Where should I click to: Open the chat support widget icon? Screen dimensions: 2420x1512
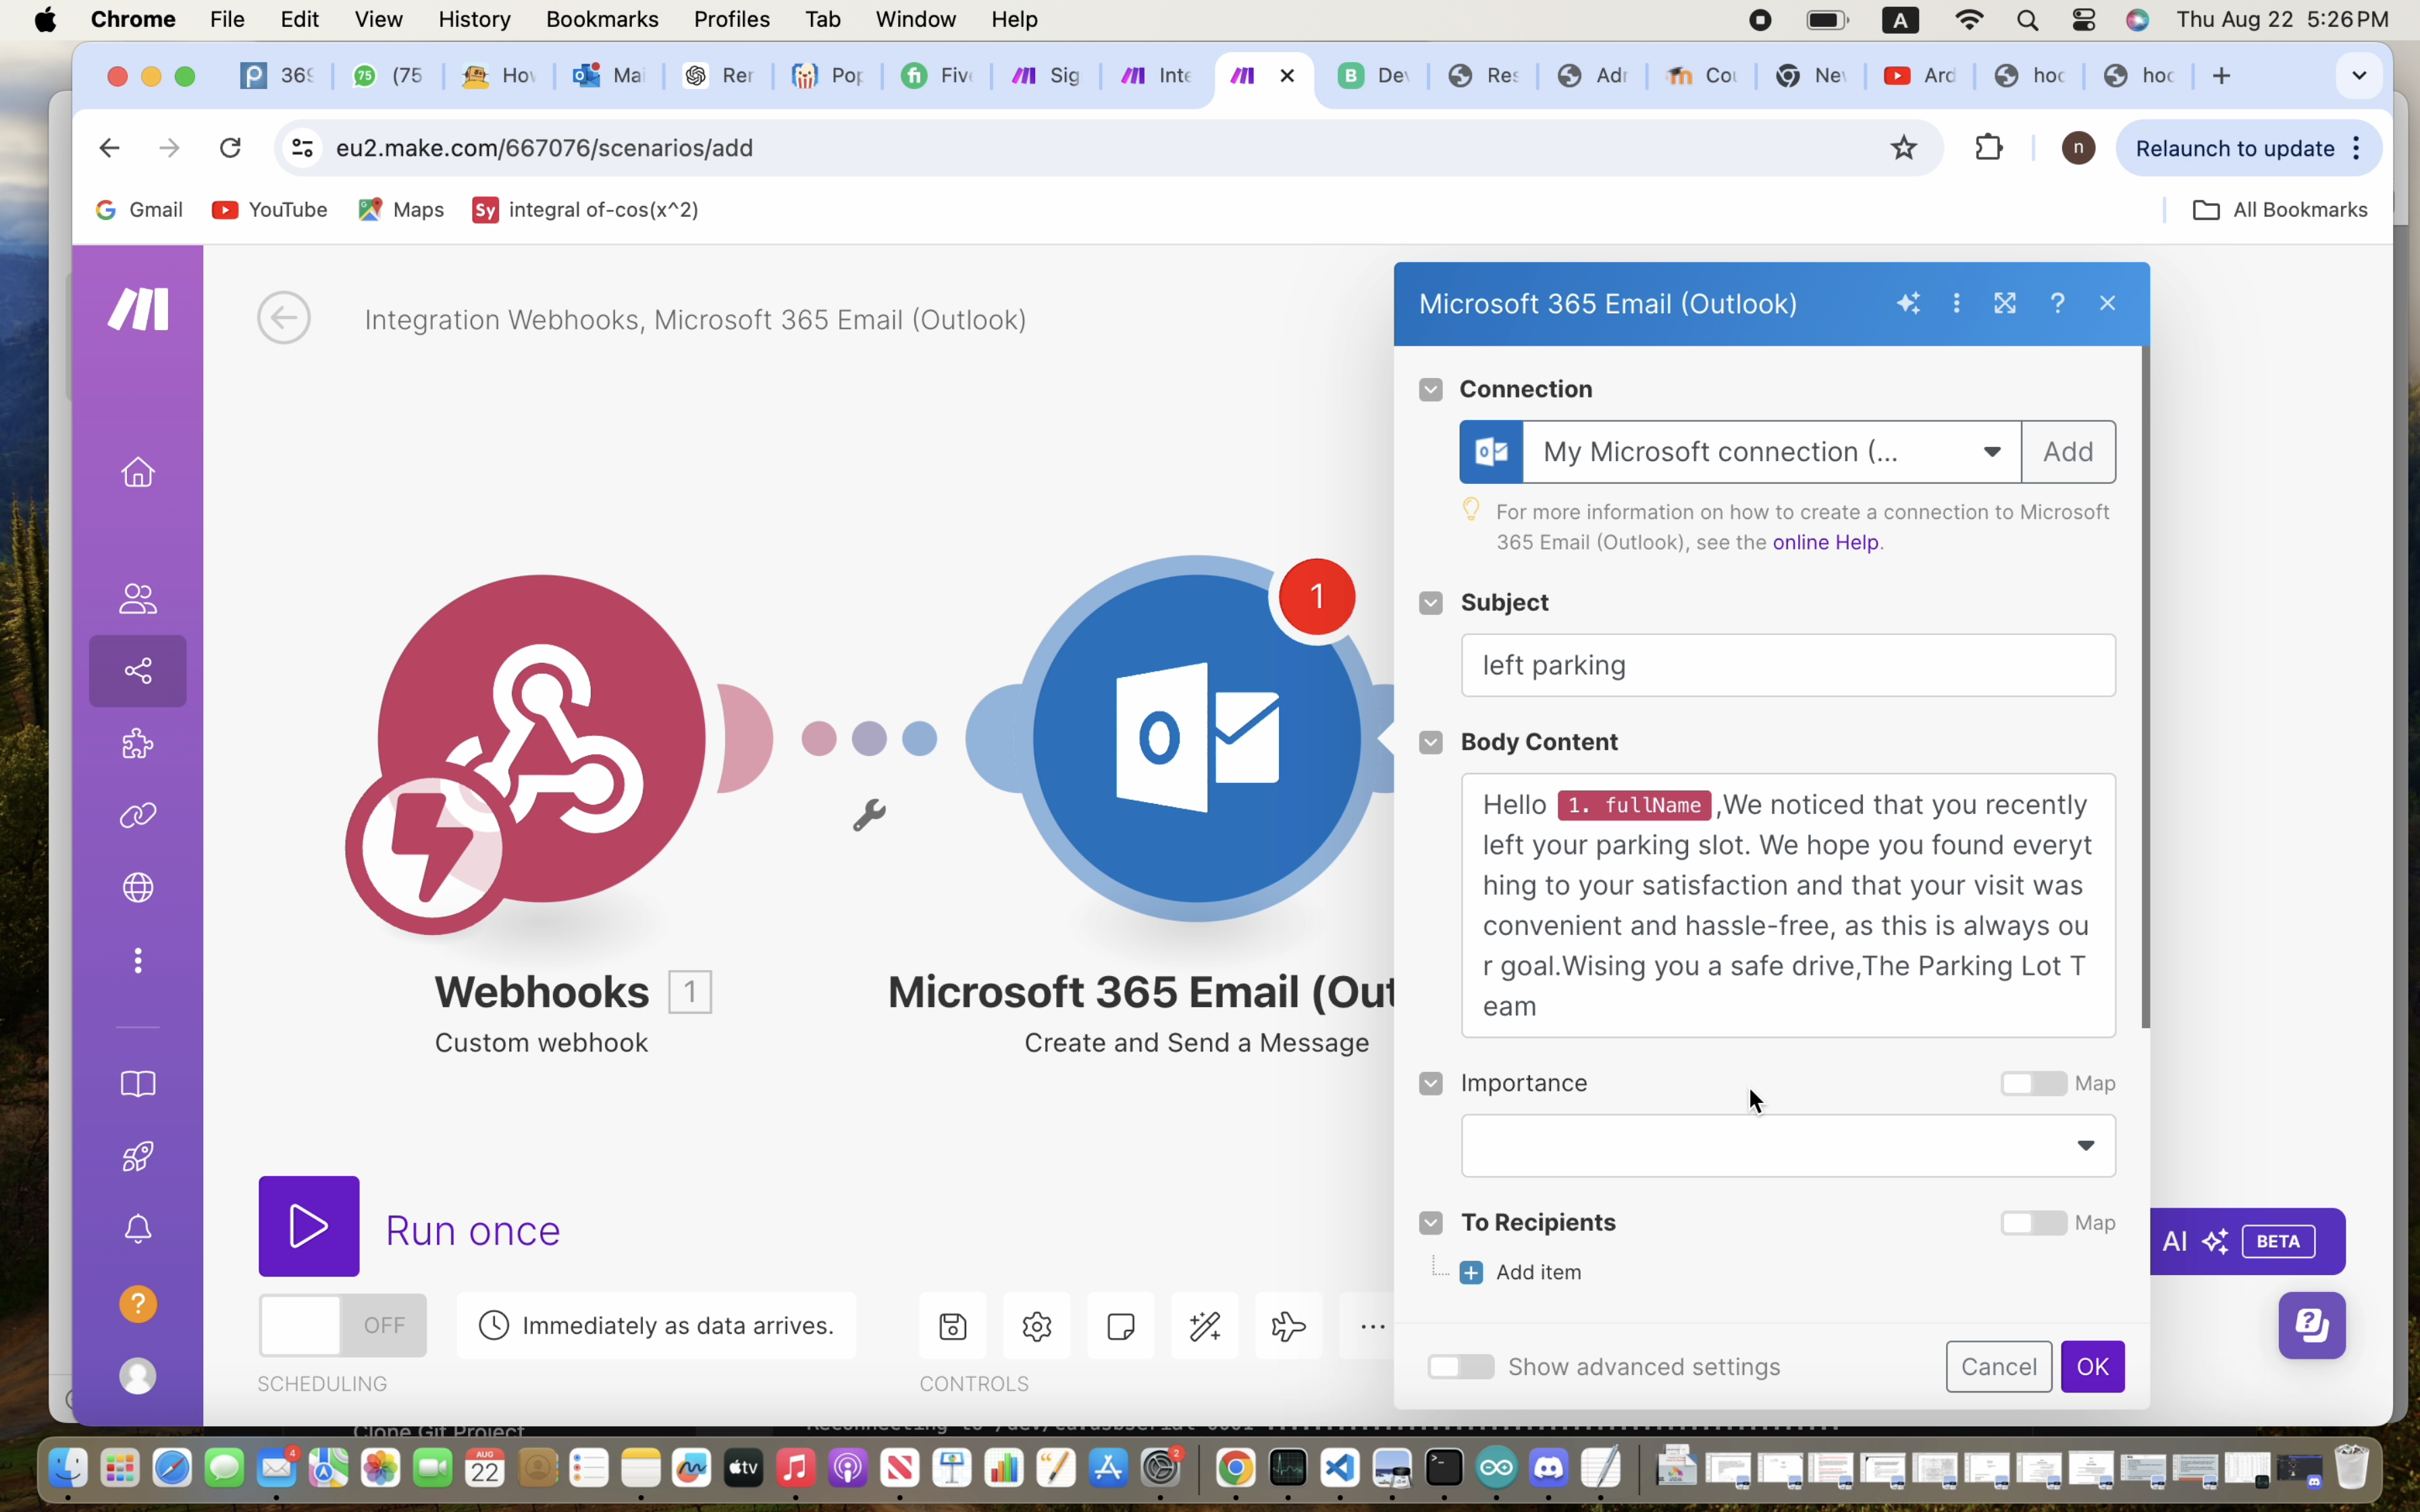[2312, 1325]
